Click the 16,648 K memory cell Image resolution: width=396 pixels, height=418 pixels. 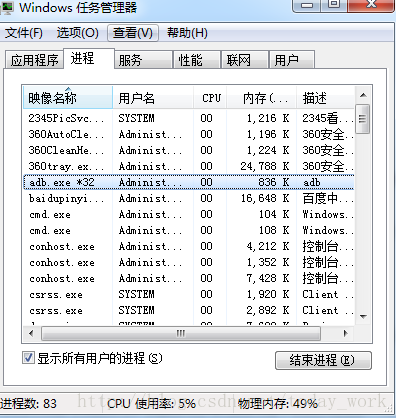point(265,198)
